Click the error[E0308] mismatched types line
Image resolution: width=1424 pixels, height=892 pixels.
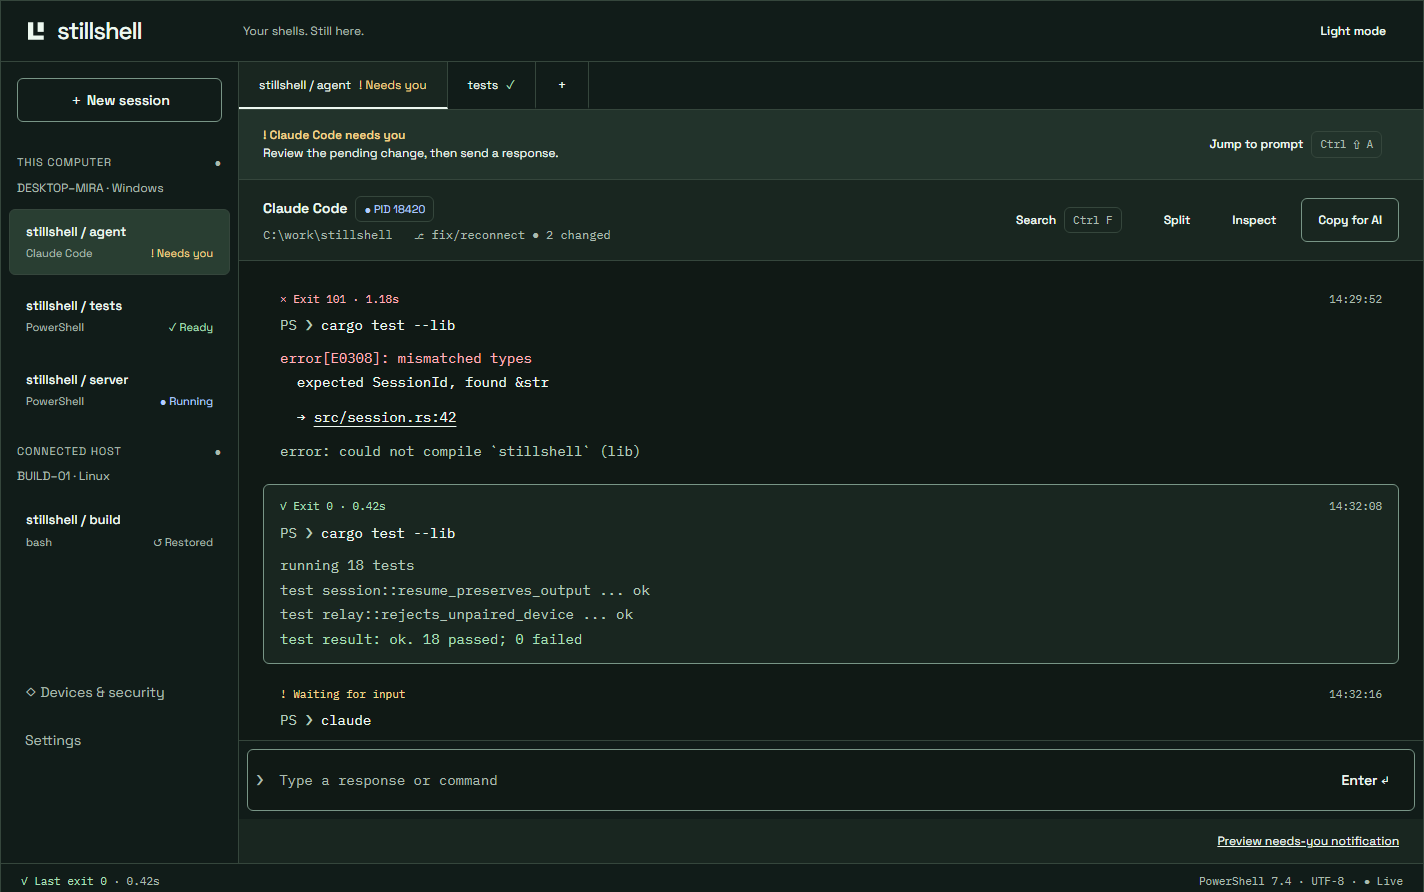pos(406,358)
